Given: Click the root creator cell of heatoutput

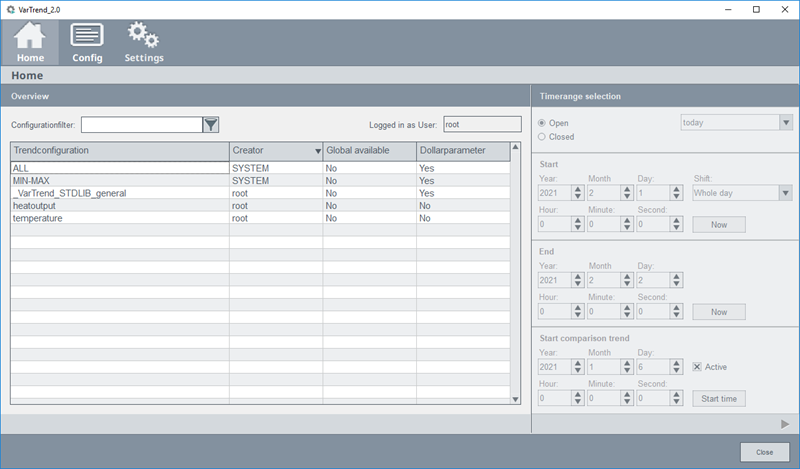Looking at the screenshot, I should (x=276, y=206).
